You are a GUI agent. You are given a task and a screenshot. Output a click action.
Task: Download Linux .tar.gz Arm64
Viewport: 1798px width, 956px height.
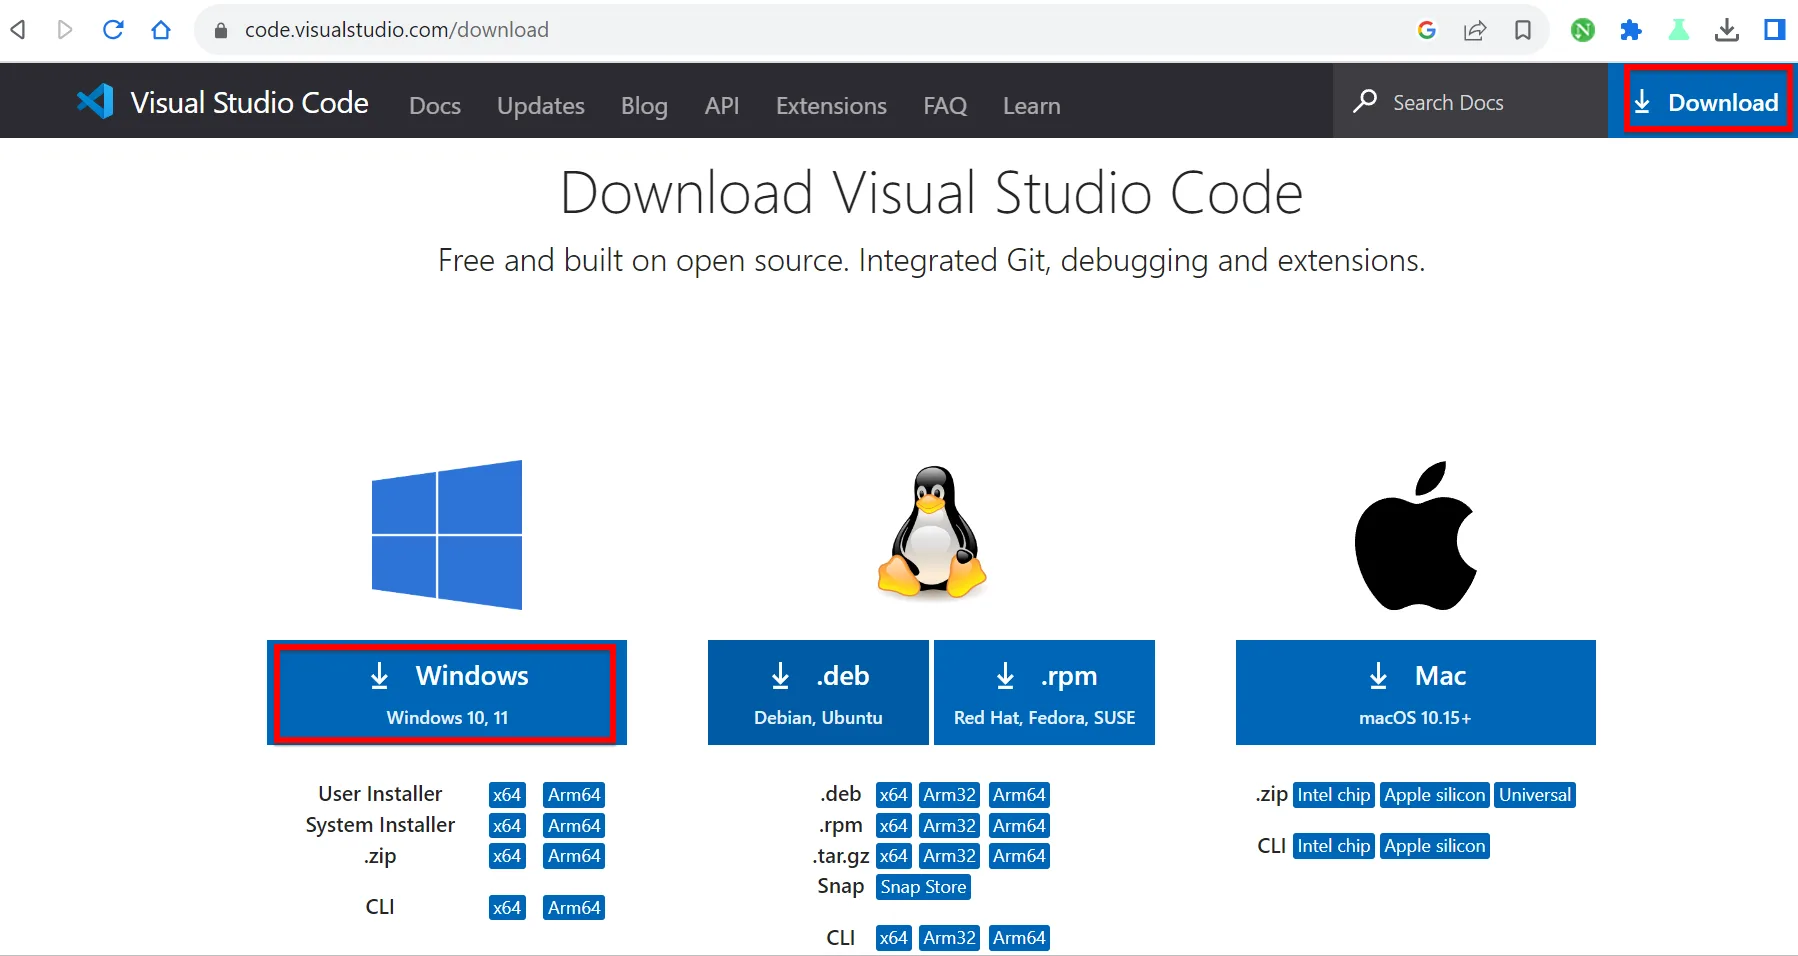tap(1019, 856)
